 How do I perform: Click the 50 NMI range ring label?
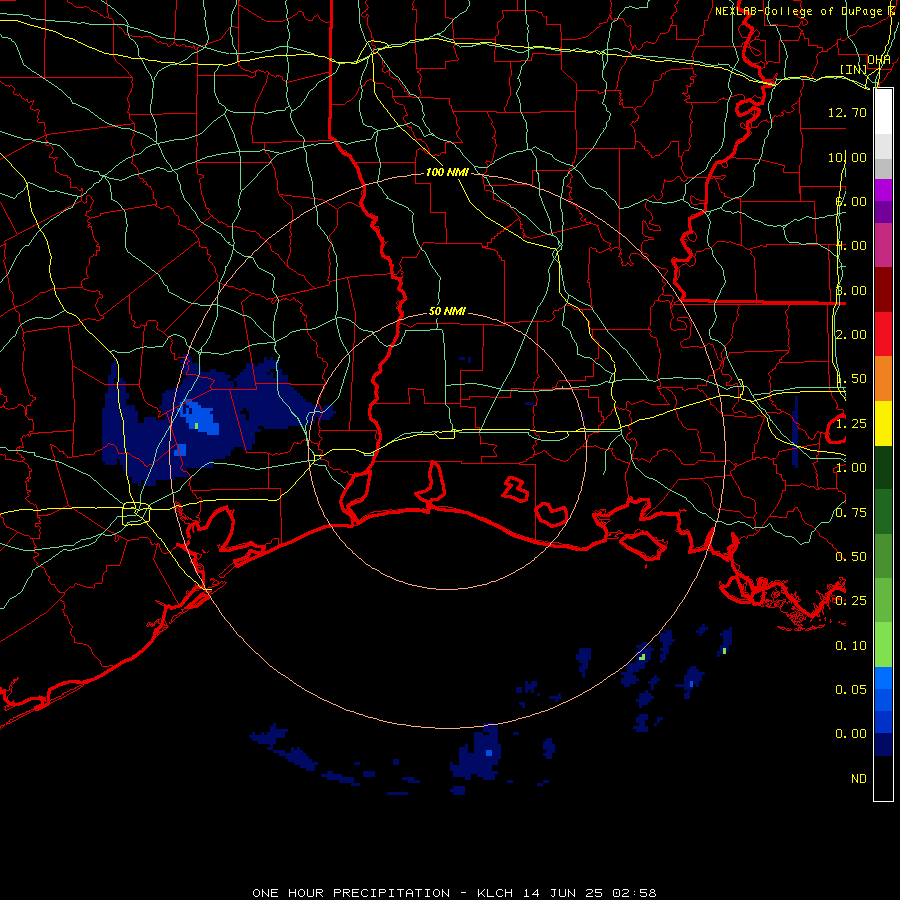(x=447, y=312)
